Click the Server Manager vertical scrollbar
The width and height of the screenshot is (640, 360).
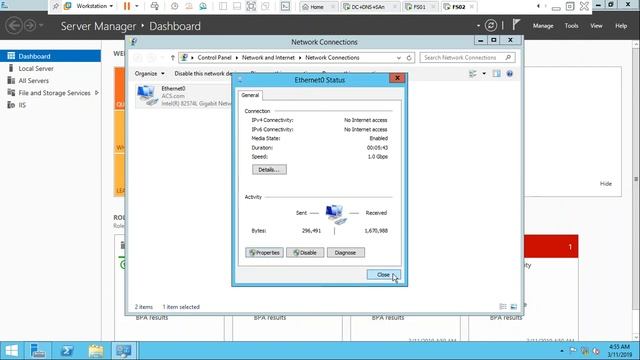point(636,180)
